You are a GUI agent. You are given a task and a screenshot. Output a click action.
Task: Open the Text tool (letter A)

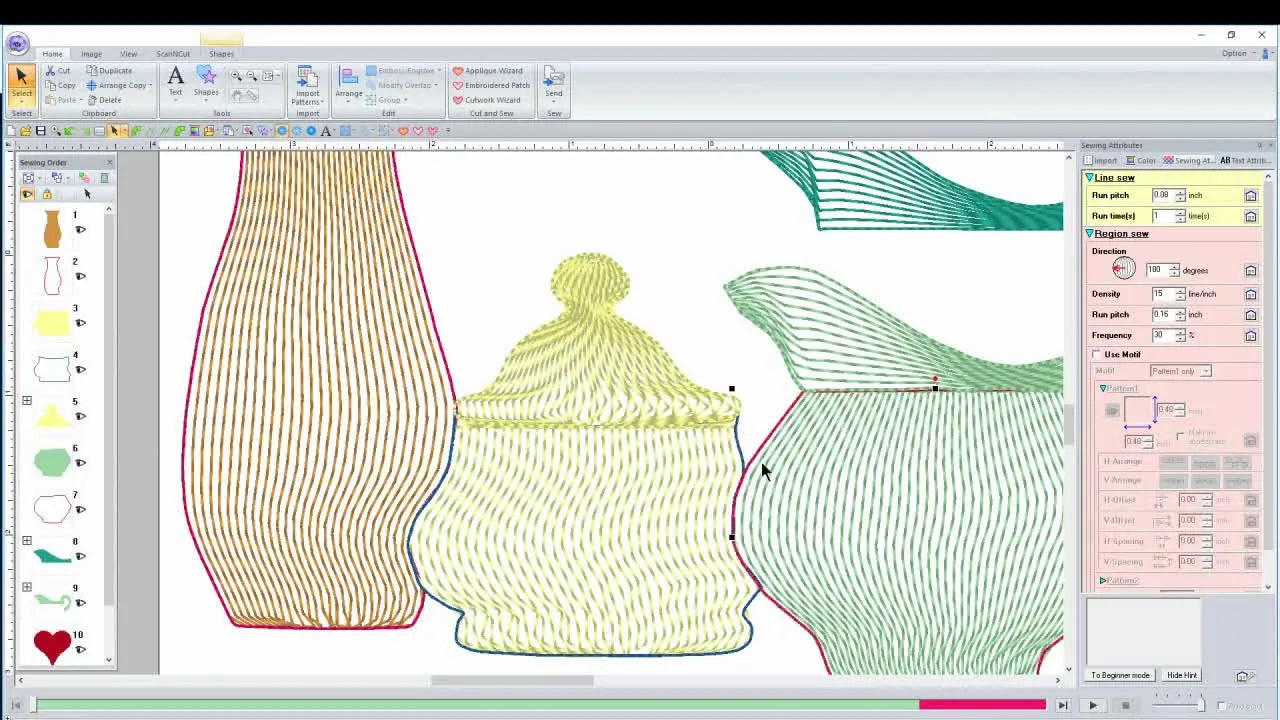click(x=175, y=82)
